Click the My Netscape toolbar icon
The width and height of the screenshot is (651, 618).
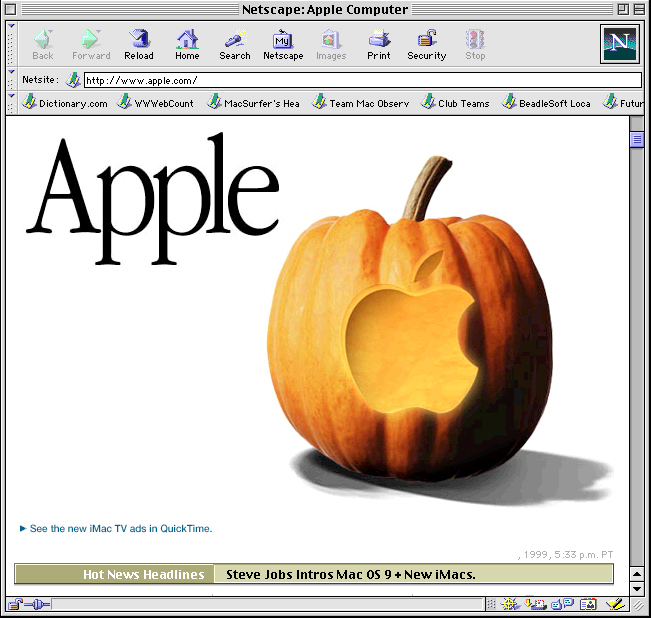point(283,44)
